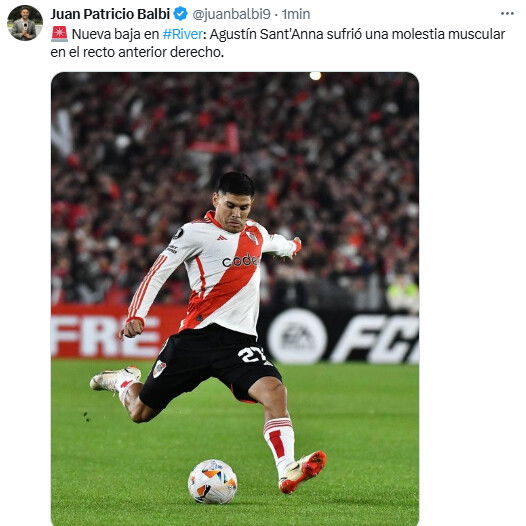Click the EA Sports logo on ad board
This screenshot has height=526, width=526.
tap(298, 336)
